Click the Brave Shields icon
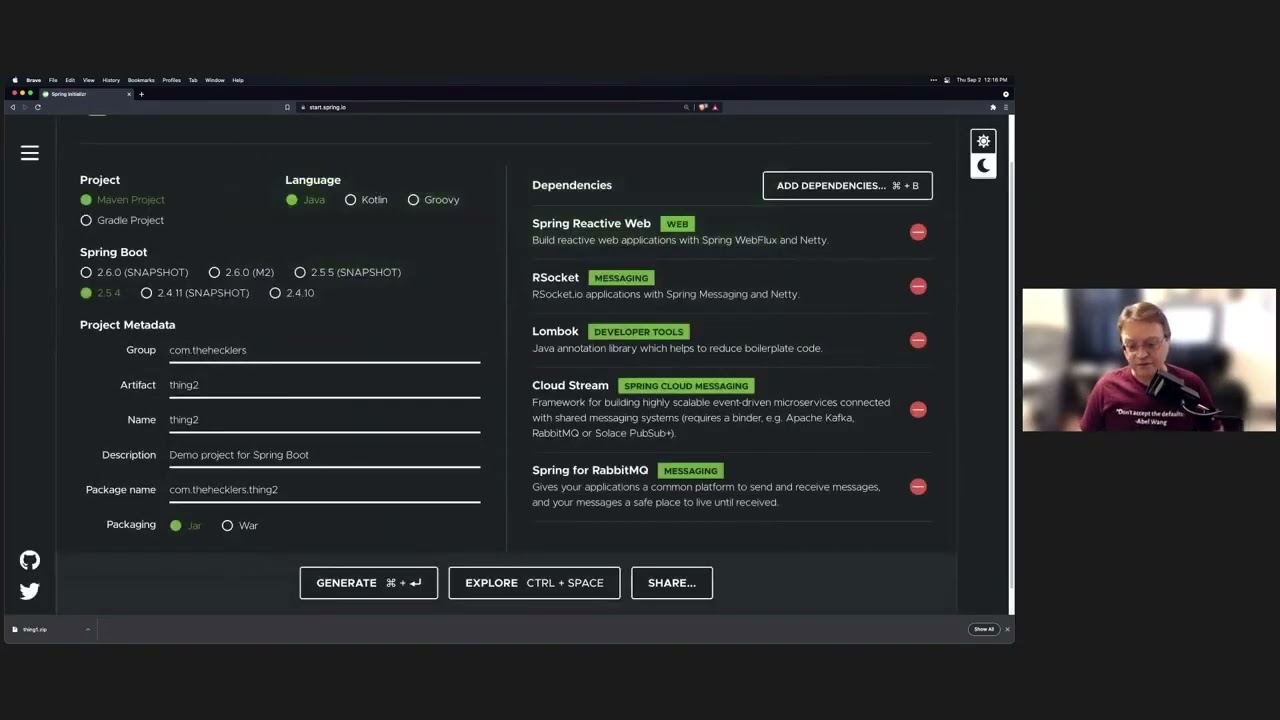The height and width of the screenshot is (720, 1280). pyautogui.click(x=703, y=107)
